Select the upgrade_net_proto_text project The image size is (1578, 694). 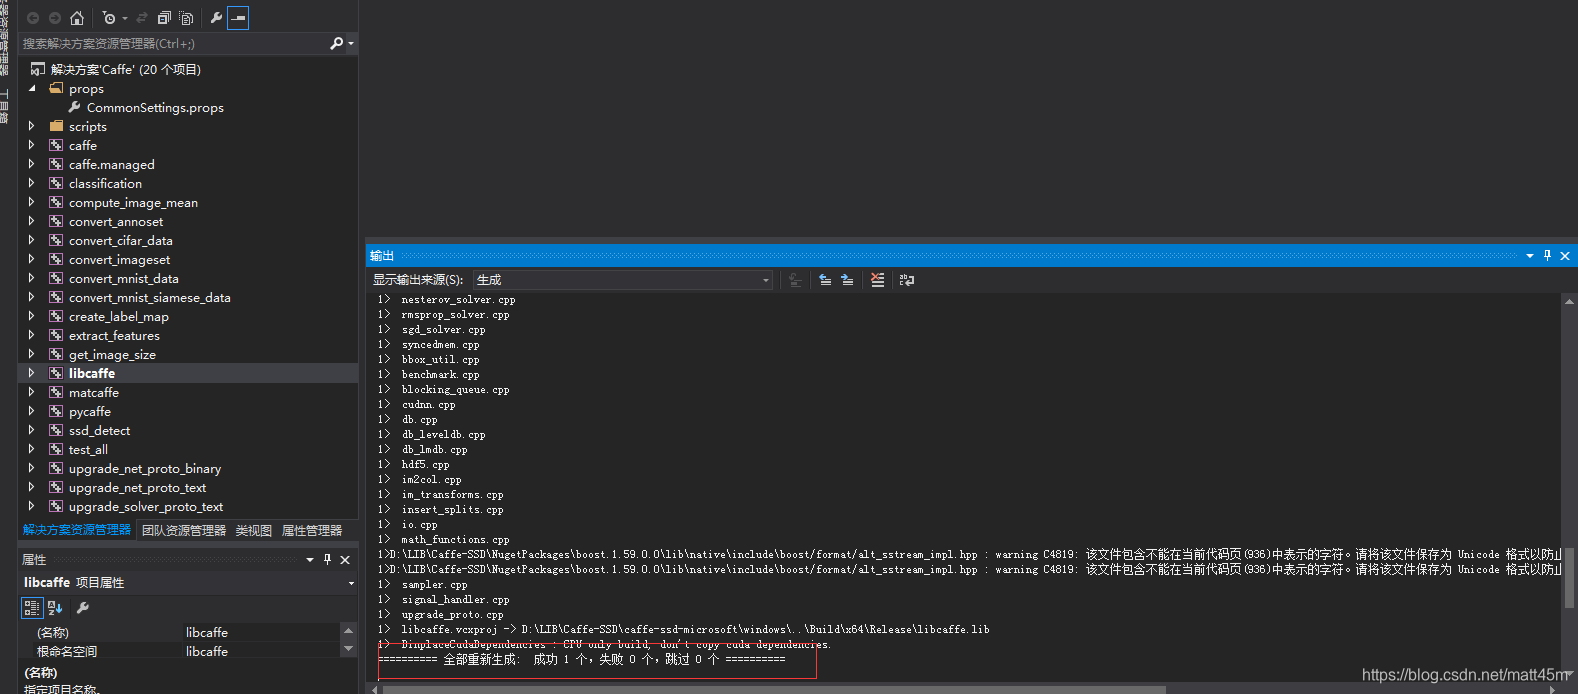137,487
